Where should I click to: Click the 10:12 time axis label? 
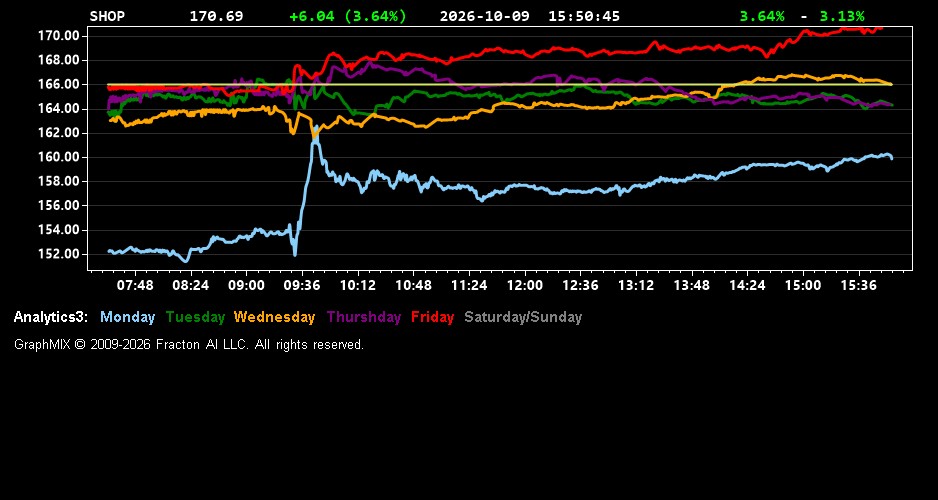click(x=358, y=286)
